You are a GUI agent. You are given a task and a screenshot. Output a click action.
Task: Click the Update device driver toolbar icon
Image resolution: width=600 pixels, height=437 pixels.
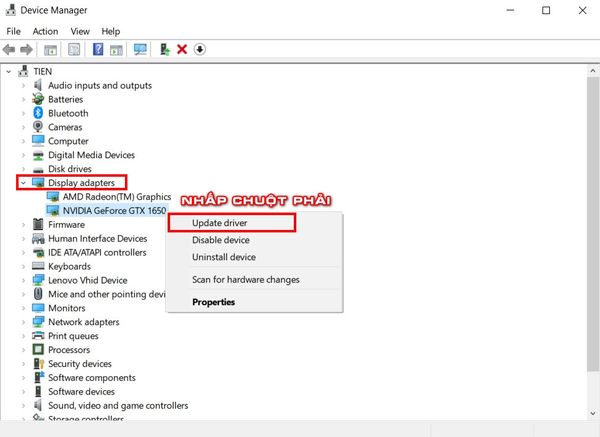(x=165, y=49)
